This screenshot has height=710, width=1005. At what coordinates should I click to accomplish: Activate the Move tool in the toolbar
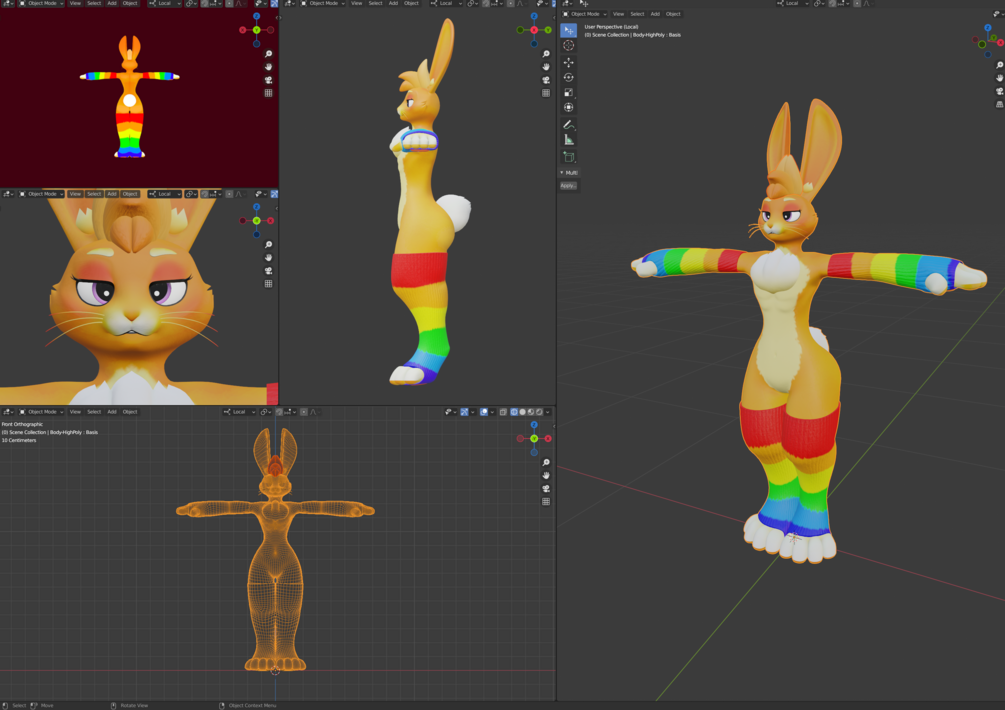(569, 62)
